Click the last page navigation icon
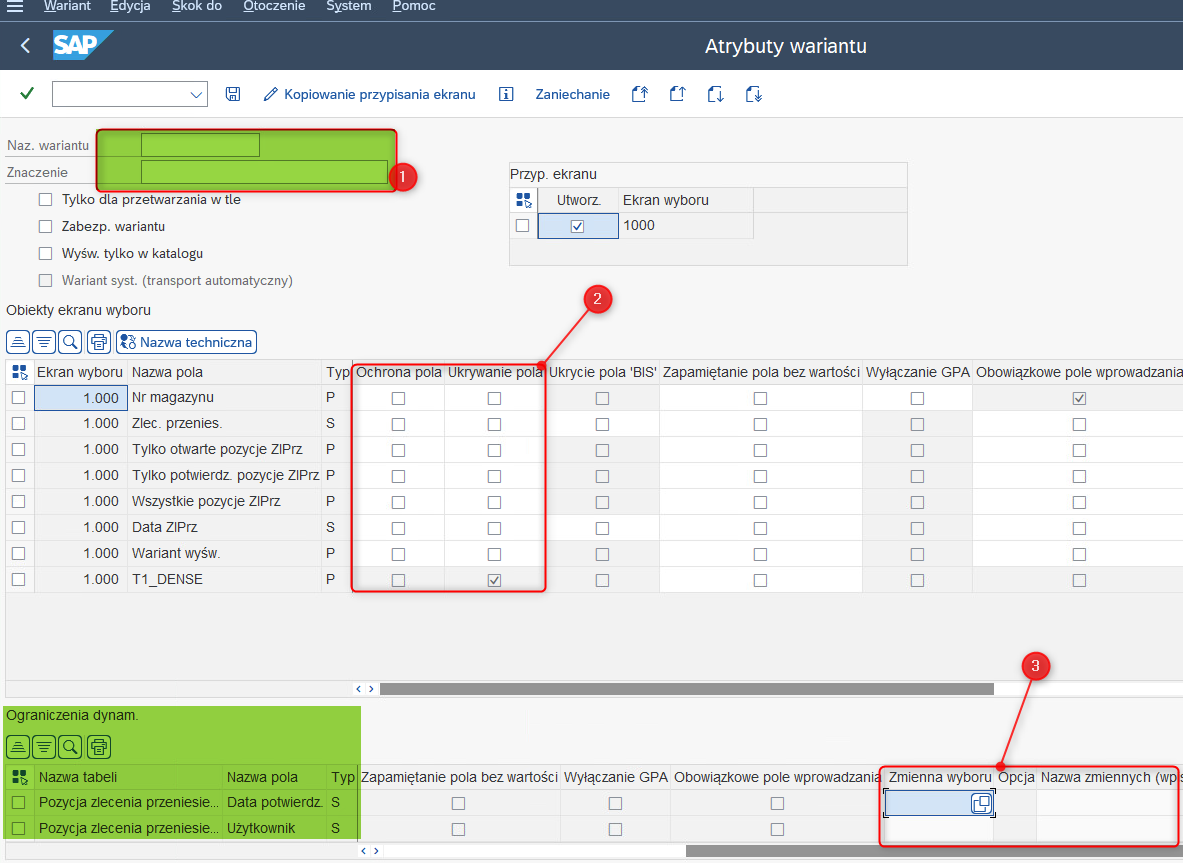 [754, 94]
